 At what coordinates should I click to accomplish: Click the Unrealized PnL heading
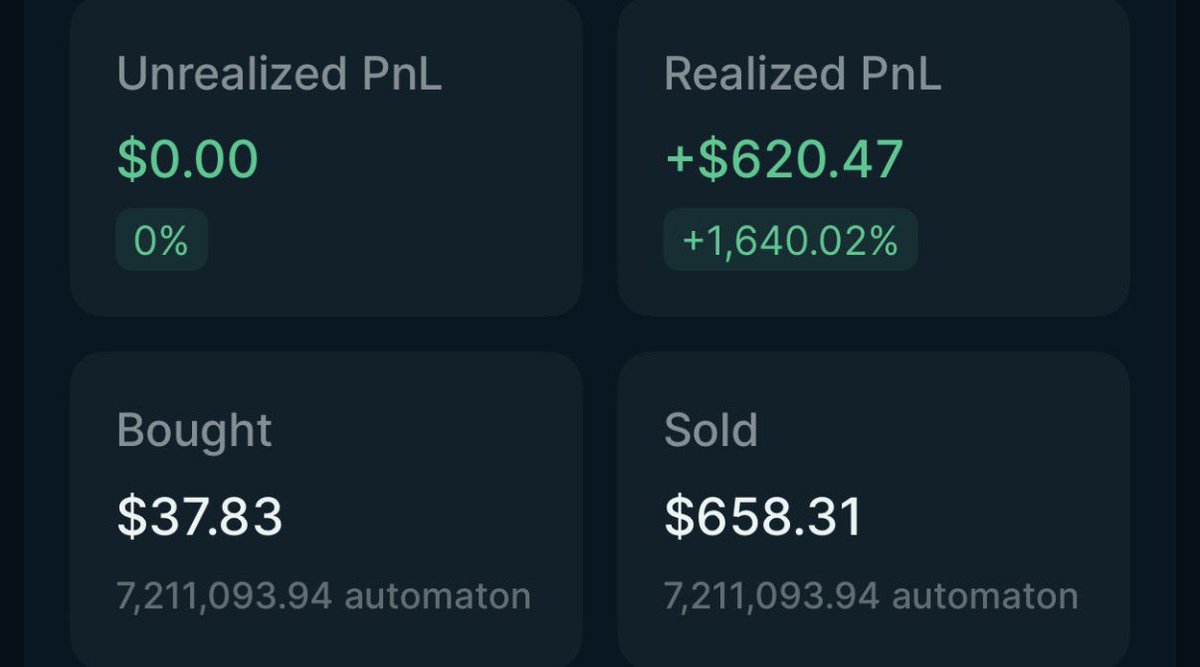[279, 75]
